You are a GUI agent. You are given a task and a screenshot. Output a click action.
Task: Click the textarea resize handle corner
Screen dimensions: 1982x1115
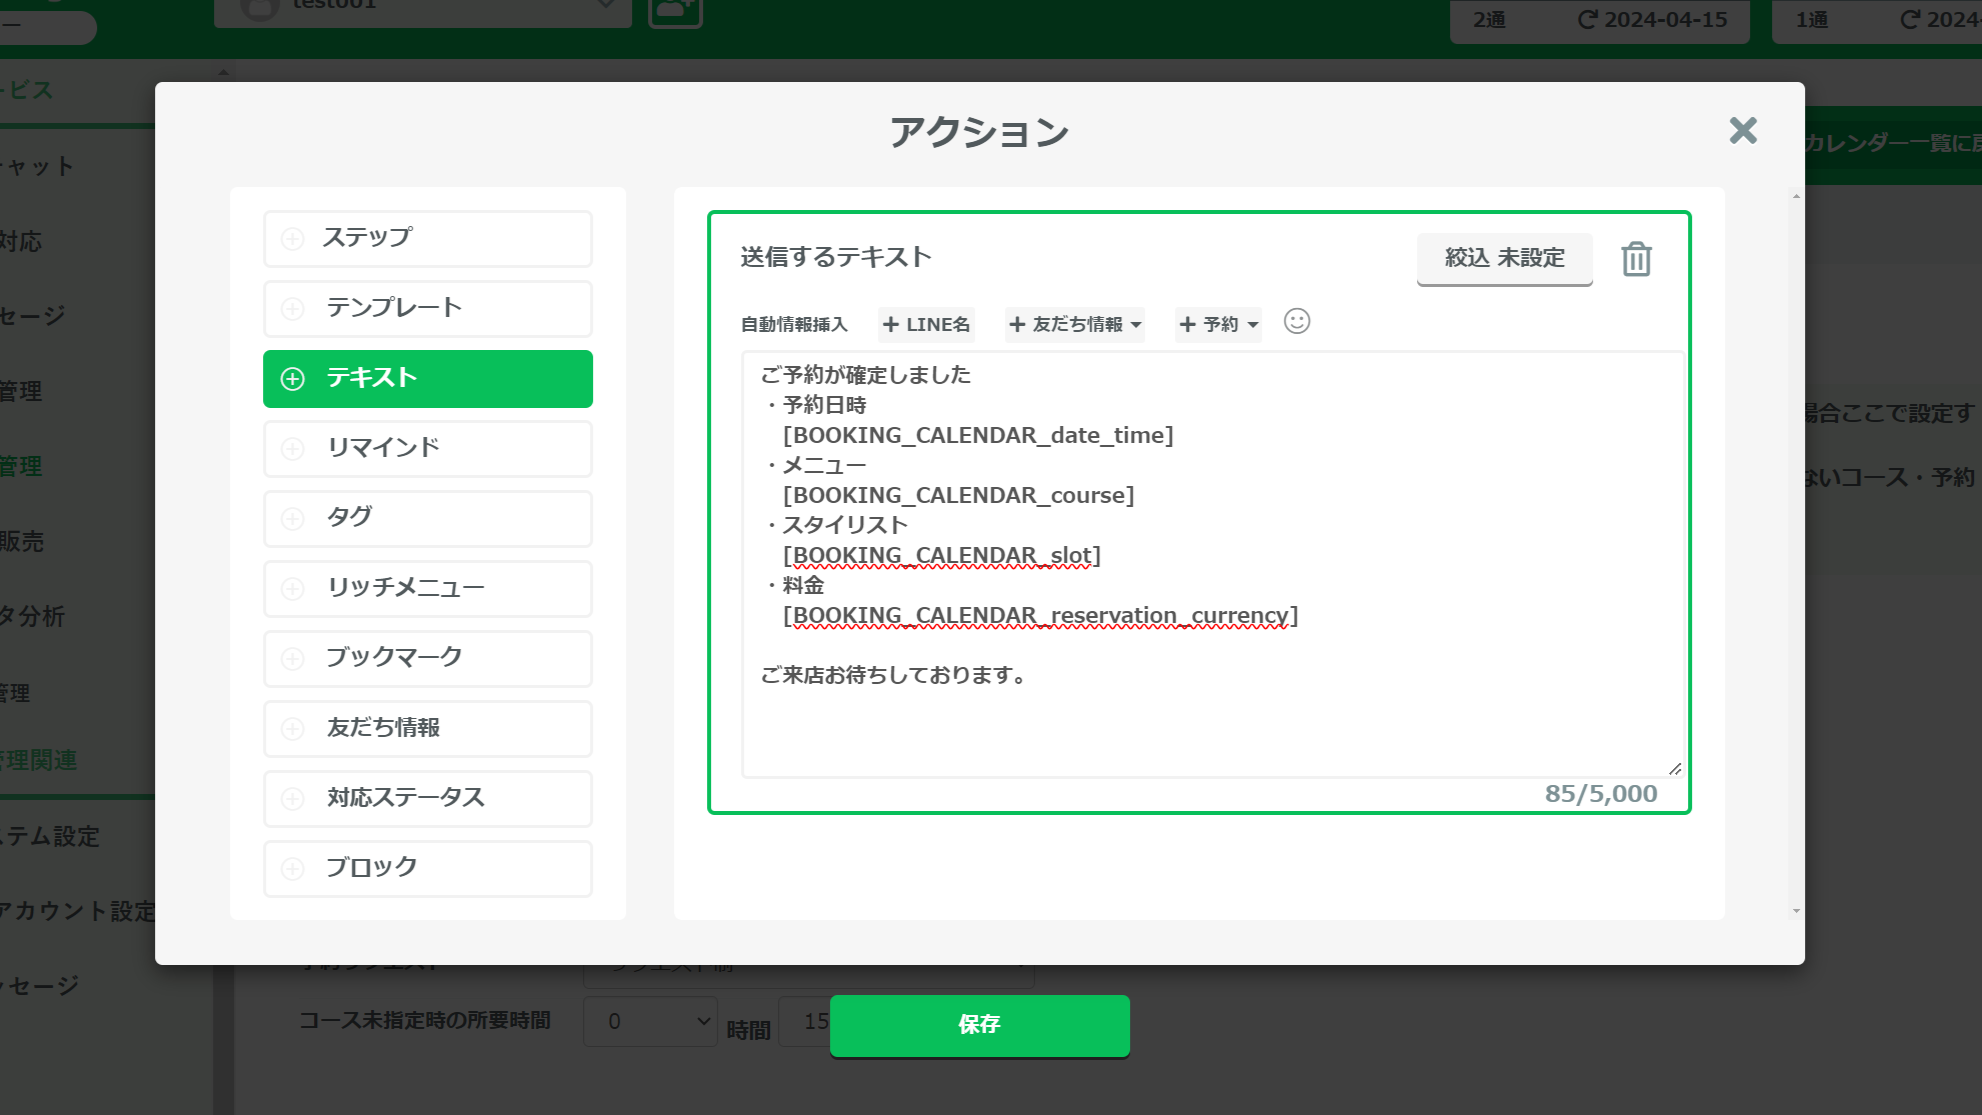(x=1675, y=768)
